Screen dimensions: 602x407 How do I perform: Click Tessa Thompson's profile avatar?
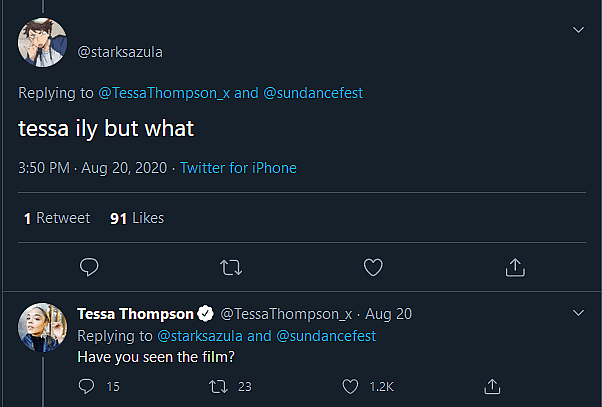click(42, 327)
